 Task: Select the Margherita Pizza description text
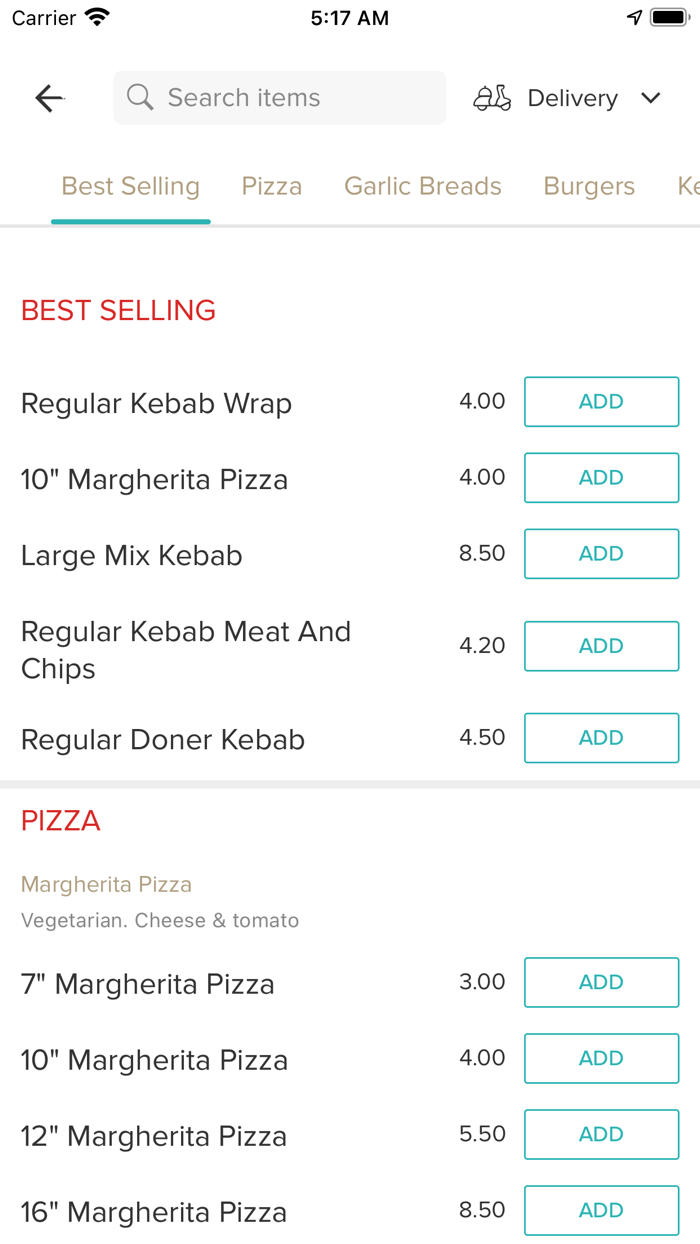[x=160, y=920]
